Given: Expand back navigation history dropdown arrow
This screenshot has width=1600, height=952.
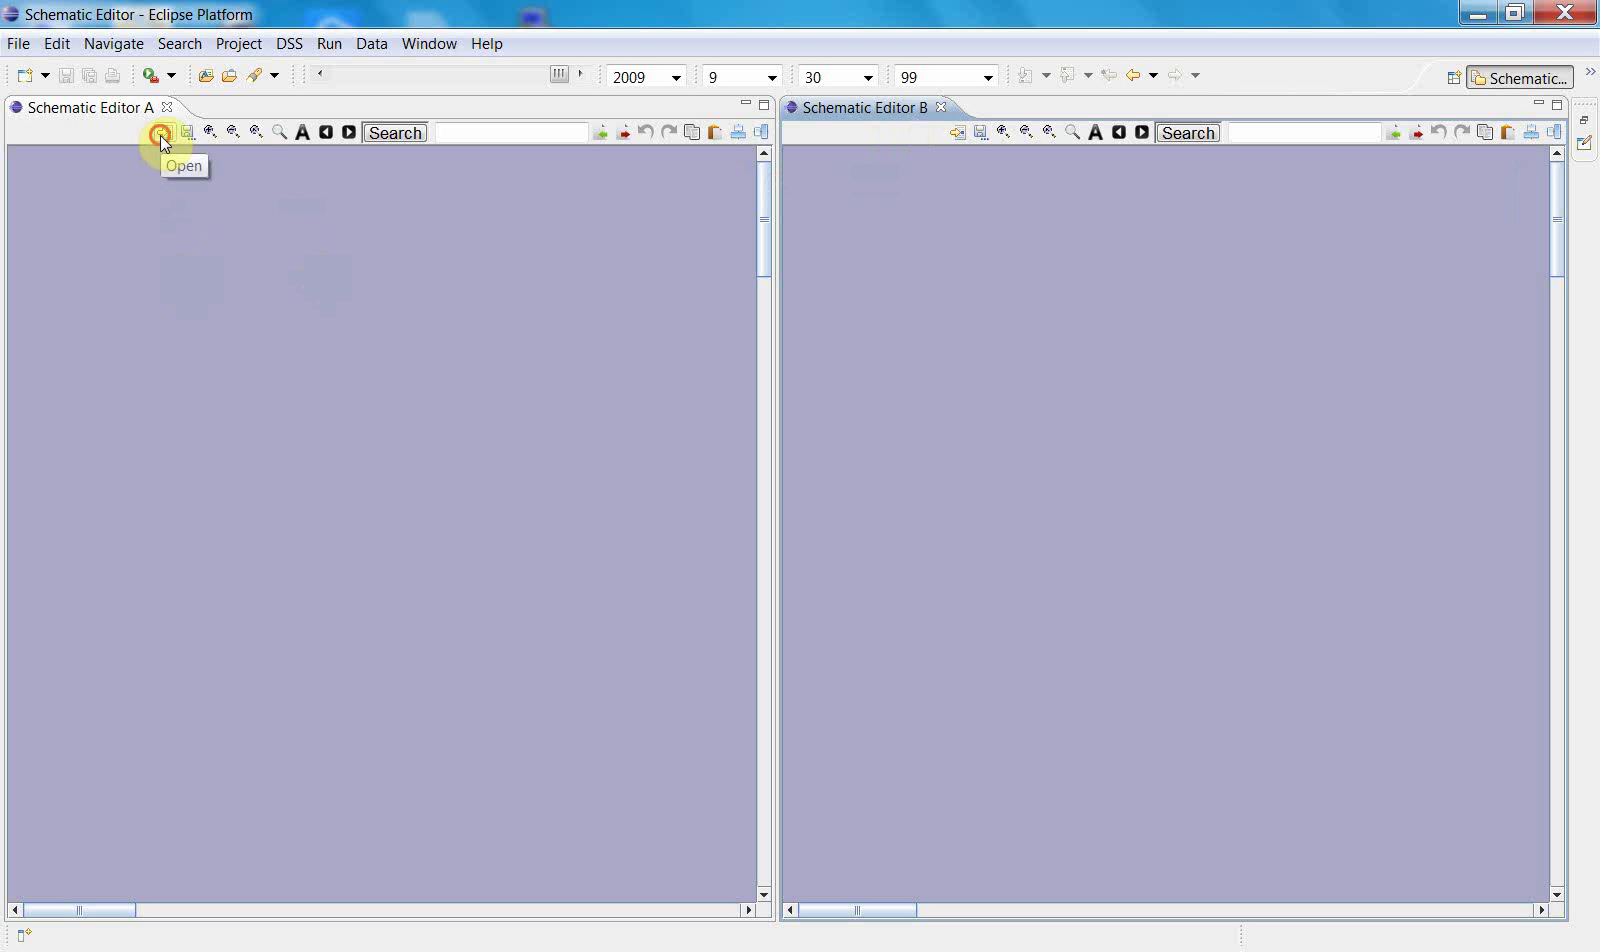Looking at the screenshot, I should coord(1153,76).
